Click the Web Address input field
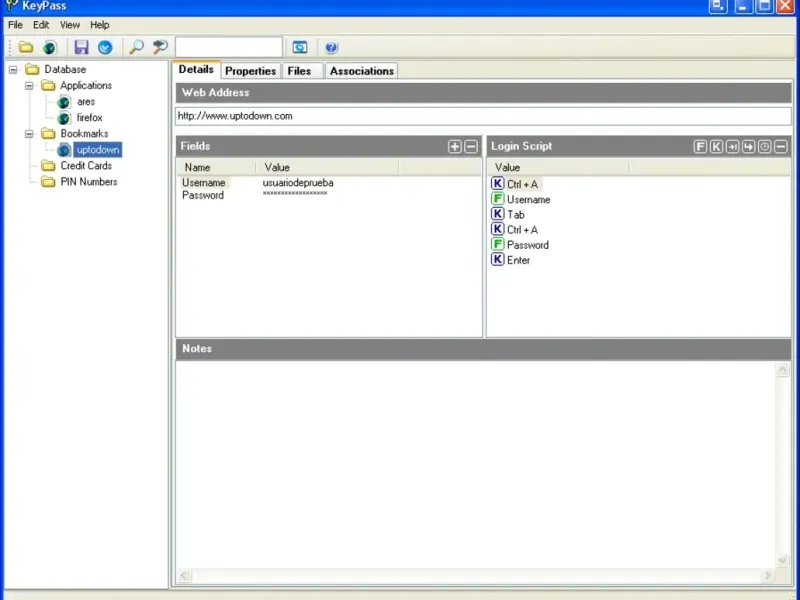 point(483,116)
